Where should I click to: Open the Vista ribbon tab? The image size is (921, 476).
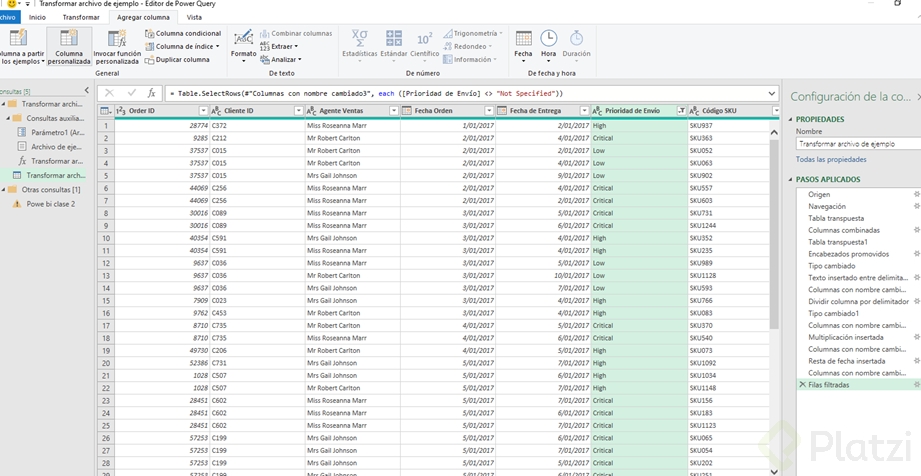(194, 17)
